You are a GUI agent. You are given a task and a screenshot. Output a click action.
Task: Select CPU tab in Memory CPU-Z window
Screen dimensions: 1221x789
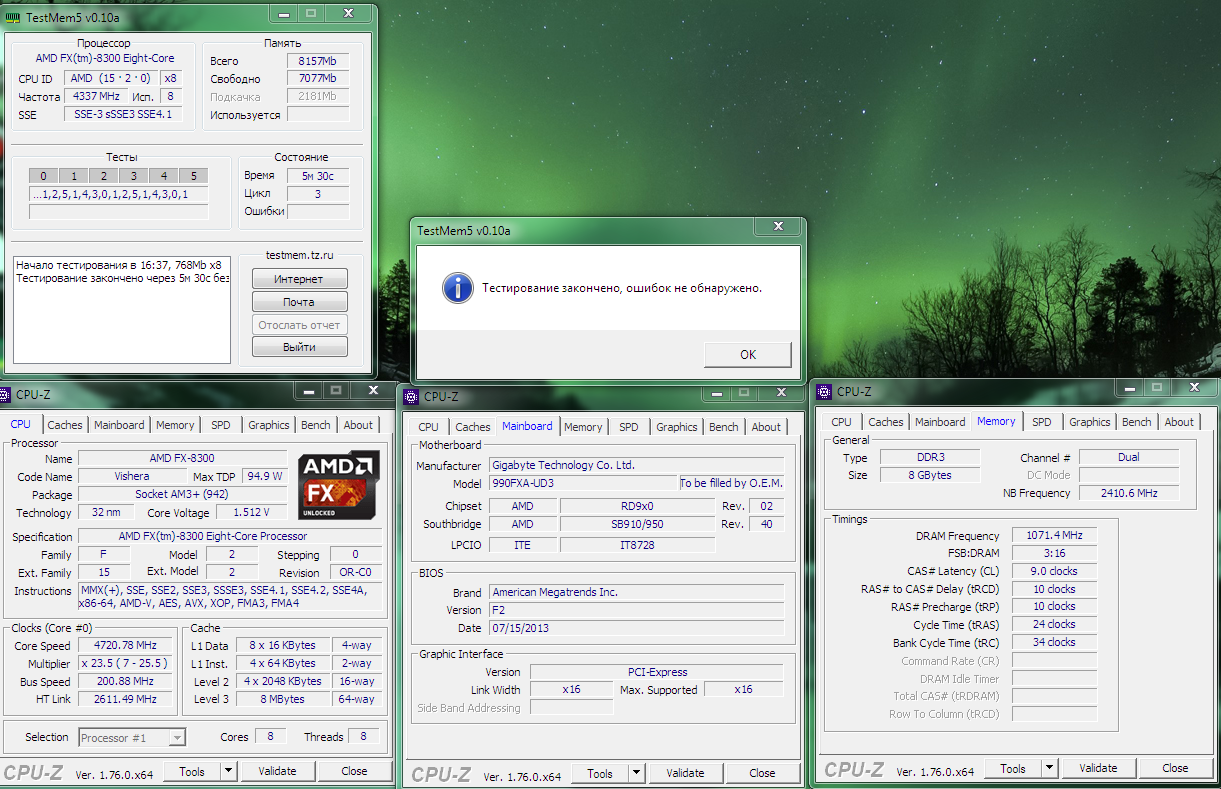pos(842,422)
